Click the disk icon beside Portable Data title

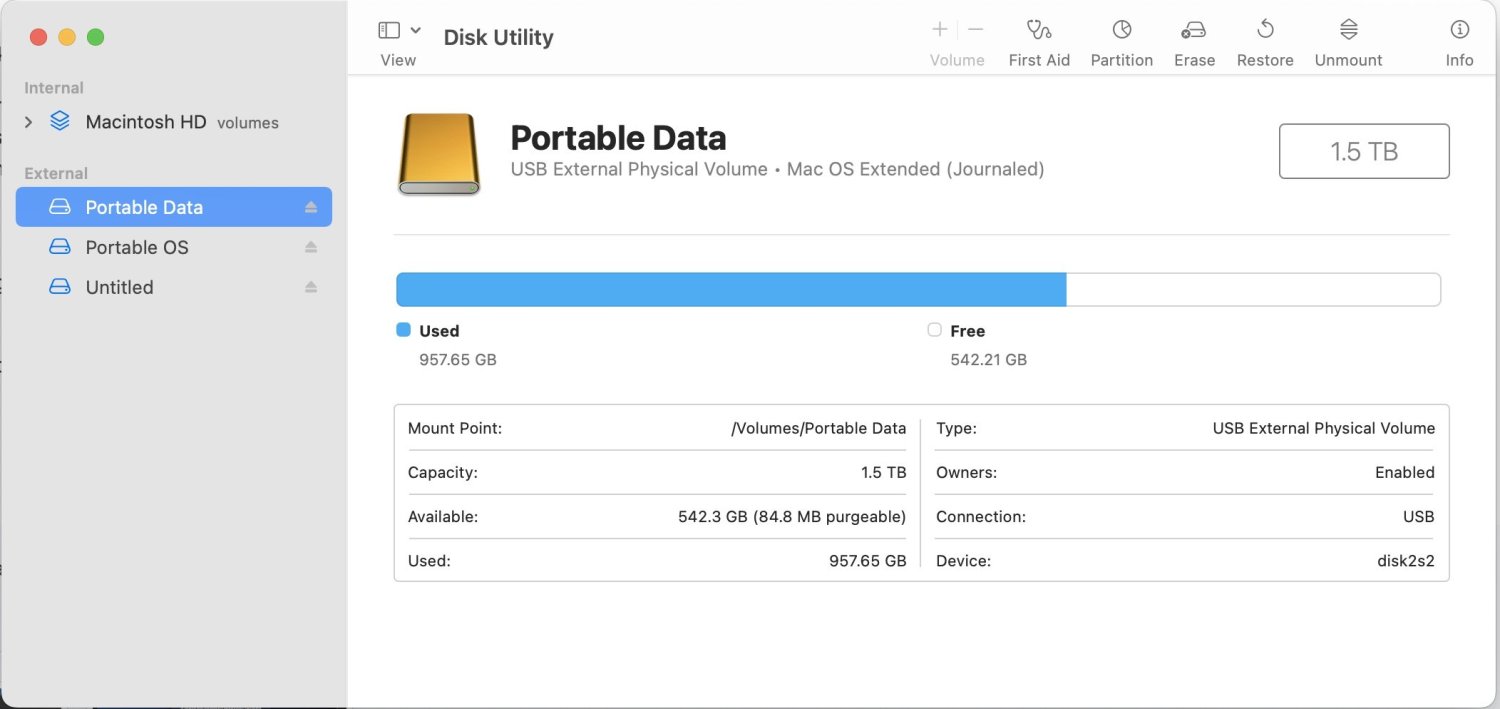438,152
